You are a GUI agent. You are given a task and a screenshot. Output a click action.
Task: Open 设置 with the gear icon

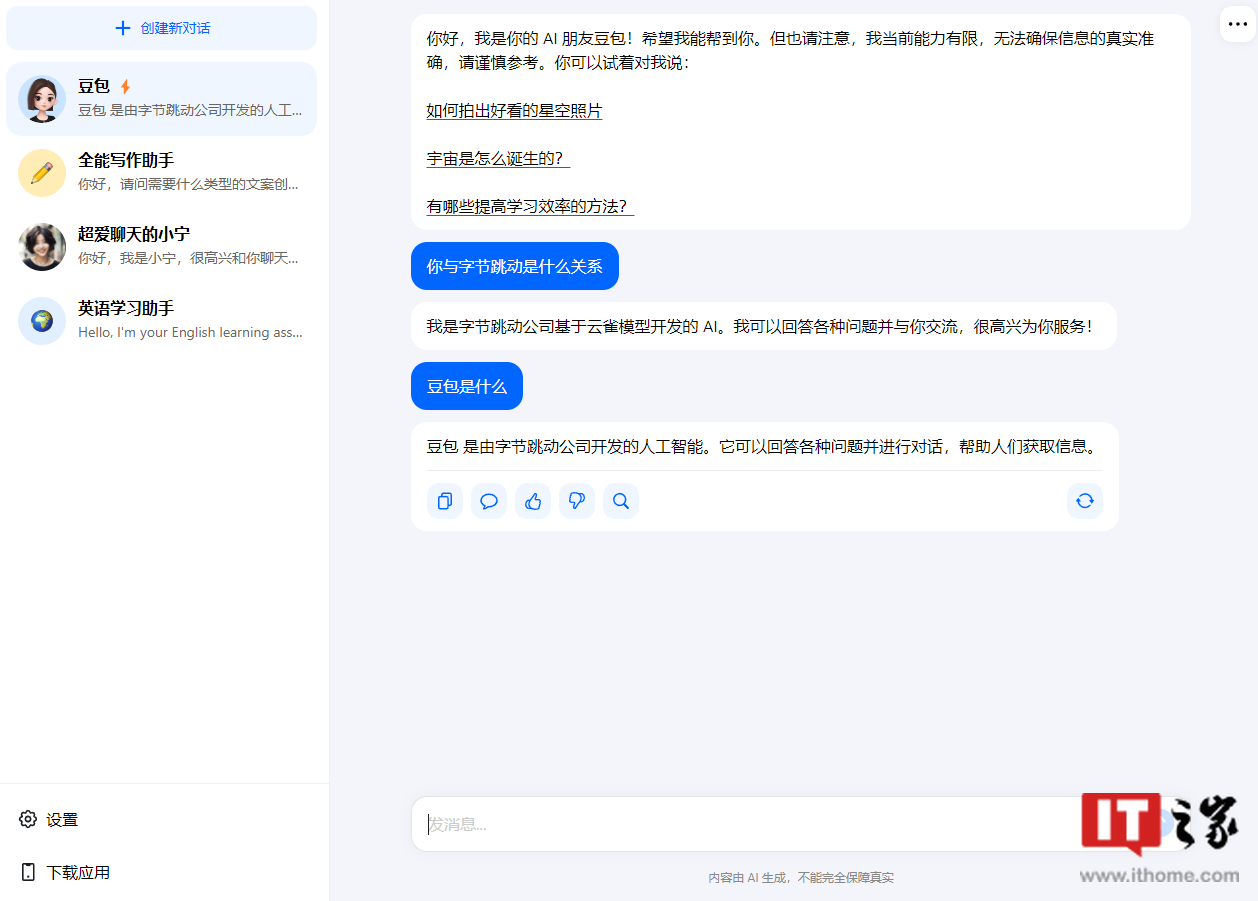48,819
